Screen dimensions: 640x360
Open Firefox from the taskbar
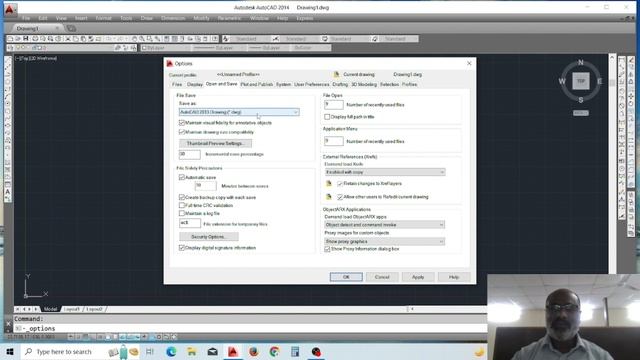pyautogui.click(x=253, y=351)
